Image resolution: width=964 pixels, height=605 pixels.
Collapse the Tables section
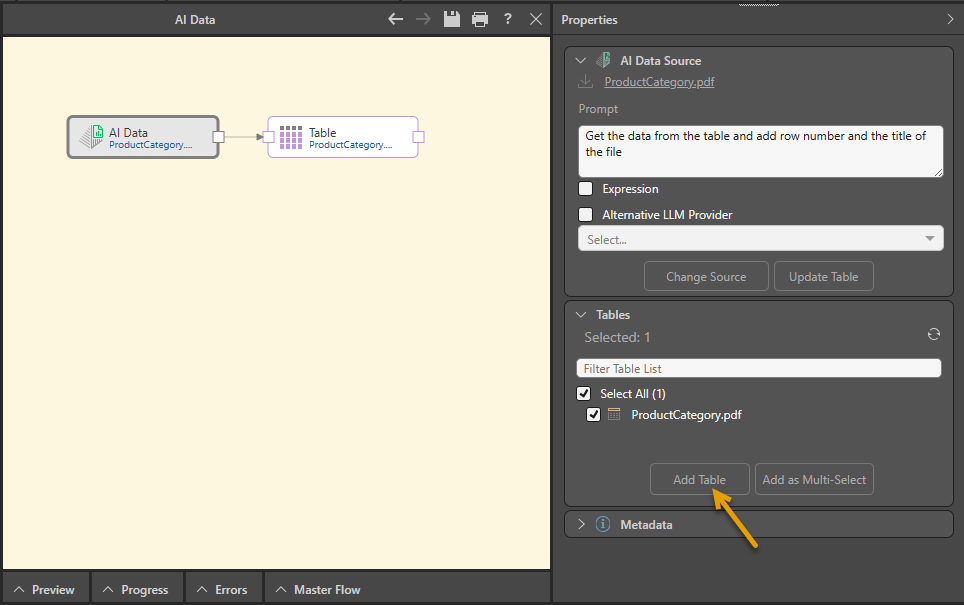[x=582, y=315]
